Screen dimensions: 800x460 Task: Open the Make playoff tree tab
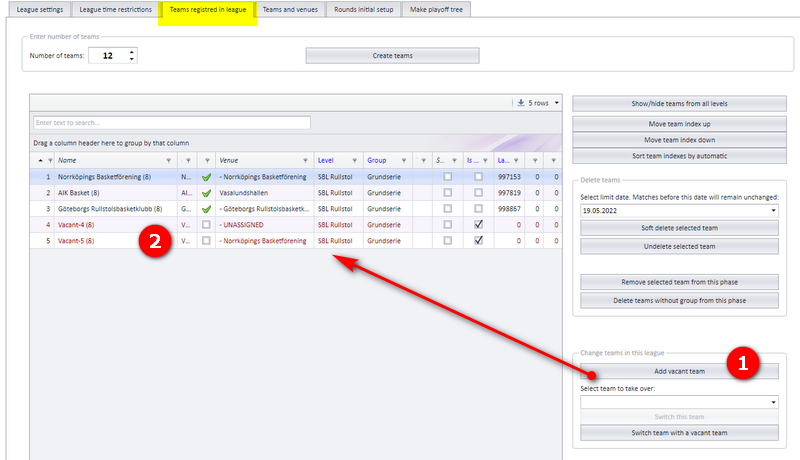pos(436,10)
